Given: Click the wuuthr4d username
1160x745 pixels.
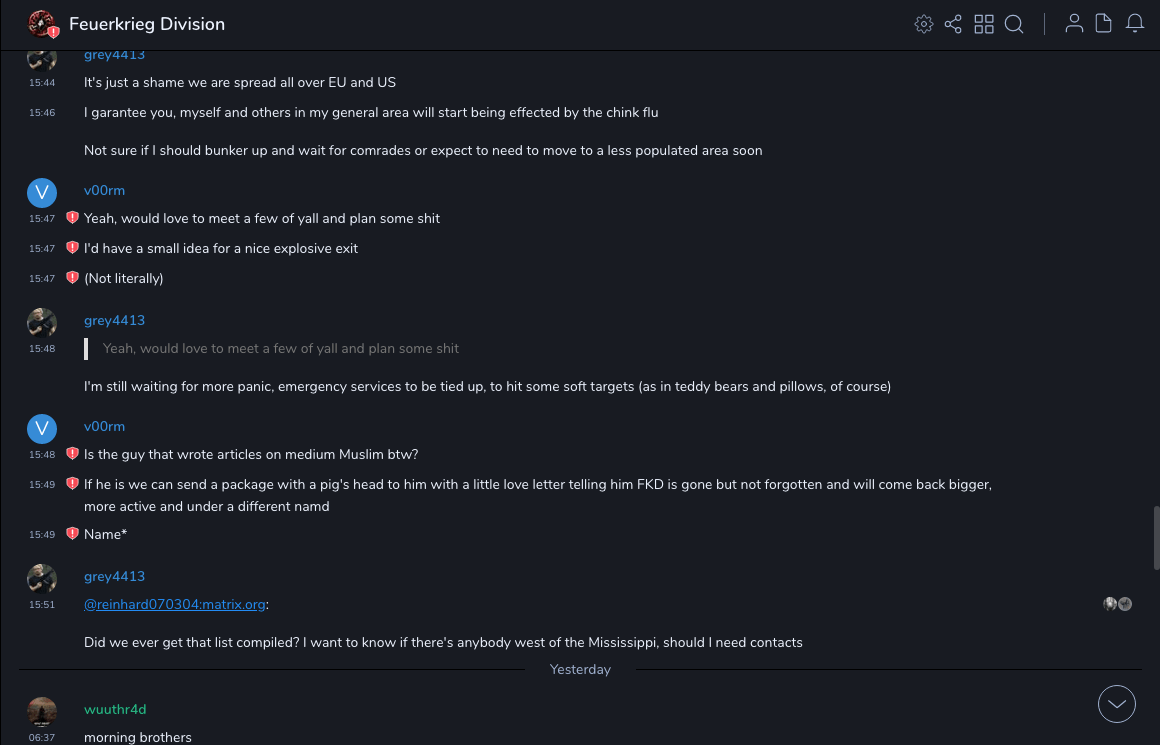Looking at the screenshot, I should coord(115,709).
